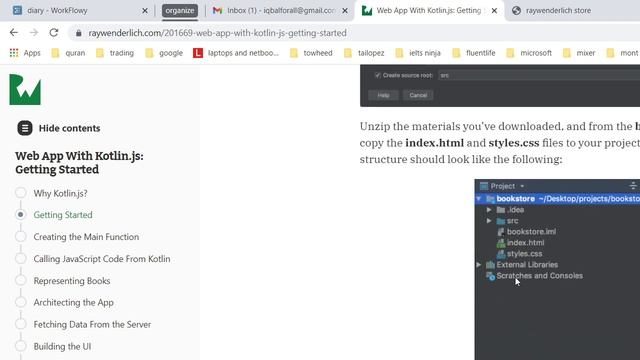Expand the src folder arrow
The width and height of the screenshot is (640, 360).
(x=489, y=221)
